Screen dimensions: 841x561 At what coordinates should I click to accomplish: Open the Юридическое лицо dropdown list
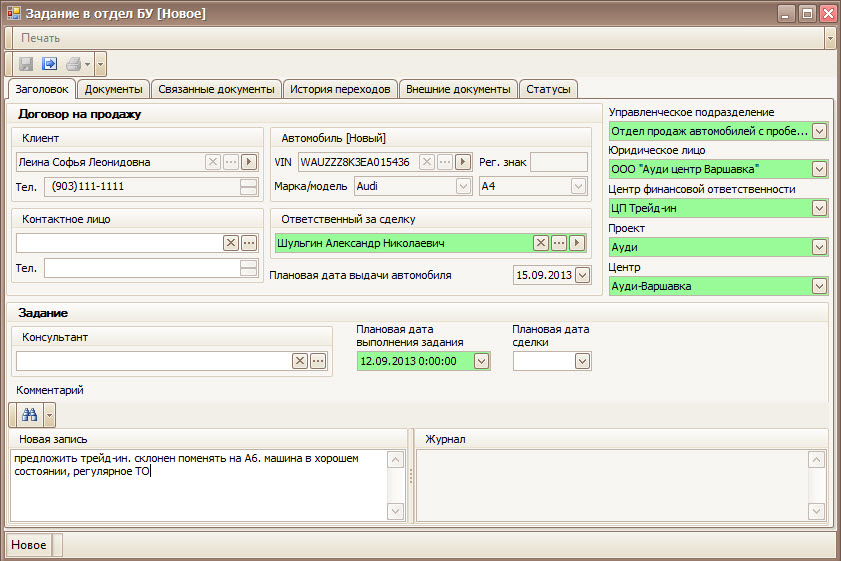click(819, 169)
